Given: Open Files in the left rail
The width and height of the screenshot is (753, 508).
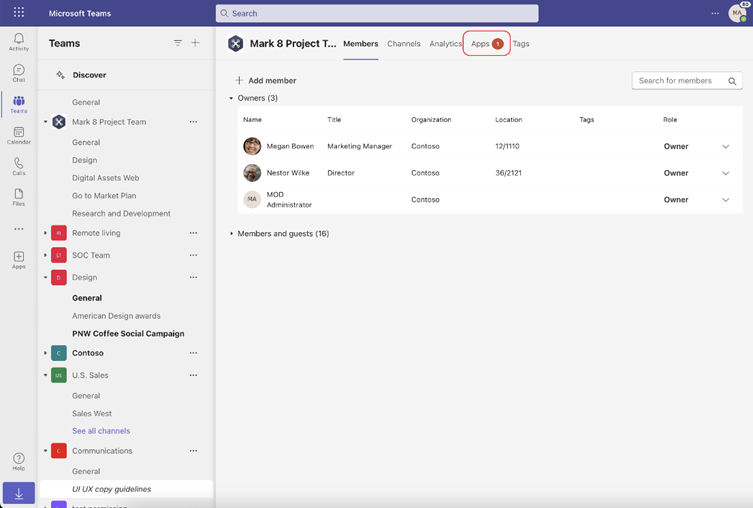Looking at the screenshot, I should pyautogui.click(x=19, y=197).
